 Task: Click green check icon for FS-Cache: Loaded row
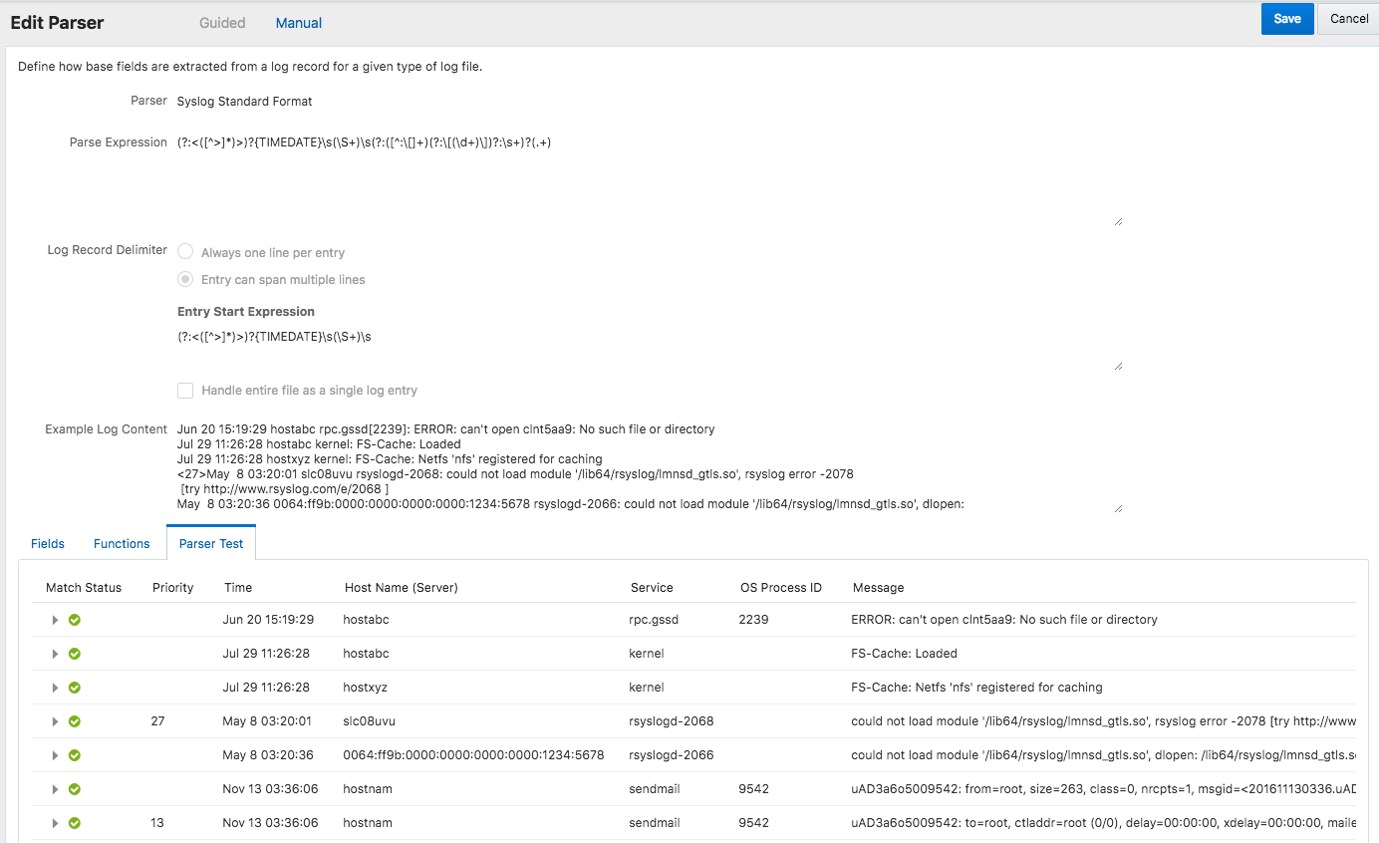click(74, 654)
